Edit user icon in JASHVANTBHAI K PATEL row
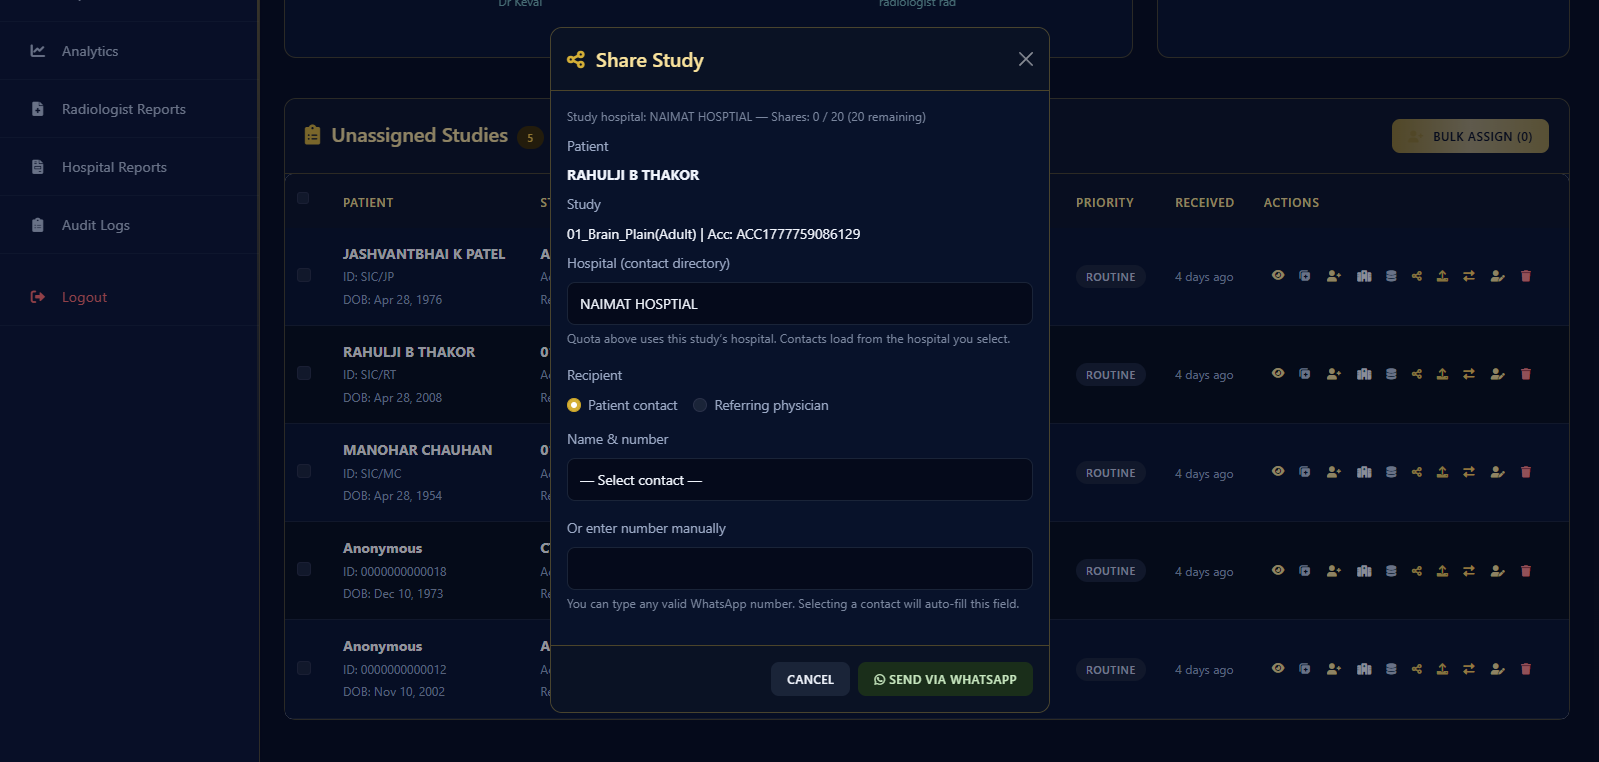This screenshot has height=762, width=1599. coord(1497,276)
